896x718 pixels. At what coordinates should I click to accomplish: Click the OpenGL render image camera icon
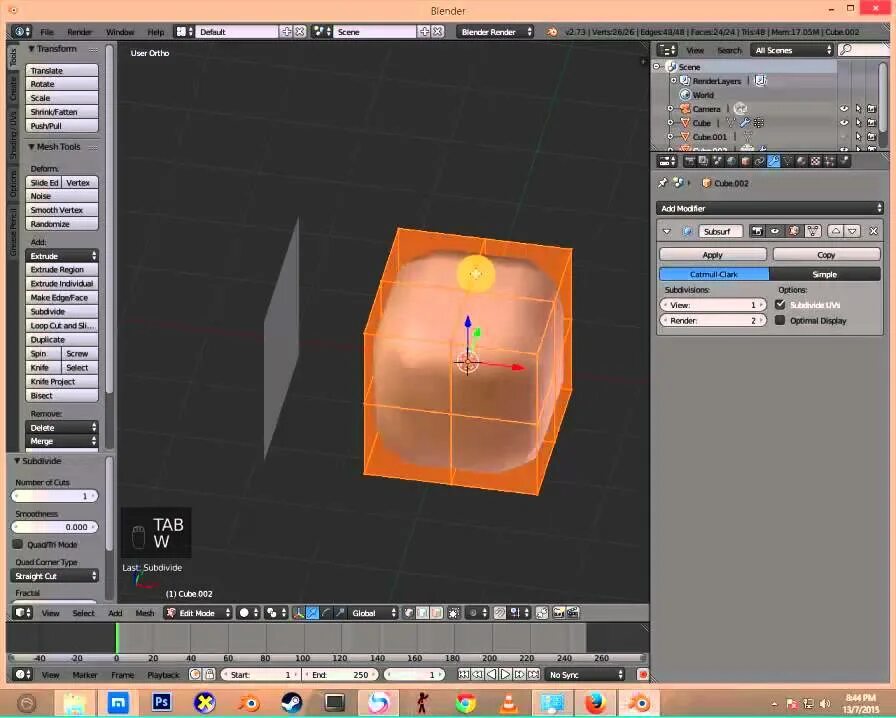(x=558, y=613)
